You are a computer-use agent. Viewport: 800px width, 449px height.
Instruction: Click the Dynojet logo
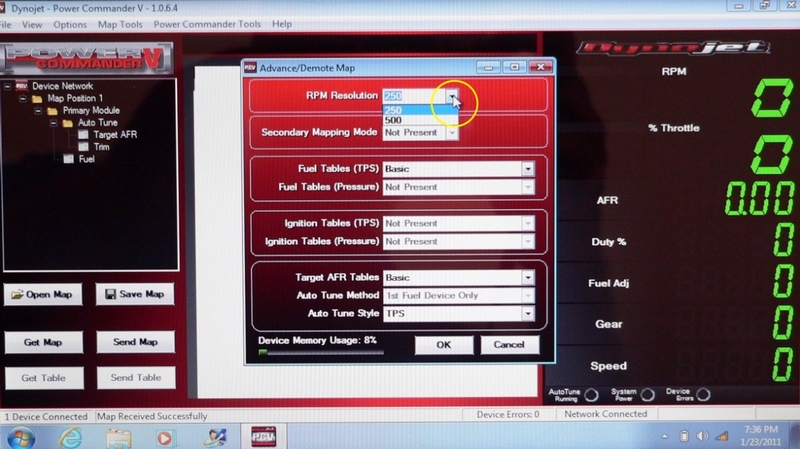(x=673, y=48)
